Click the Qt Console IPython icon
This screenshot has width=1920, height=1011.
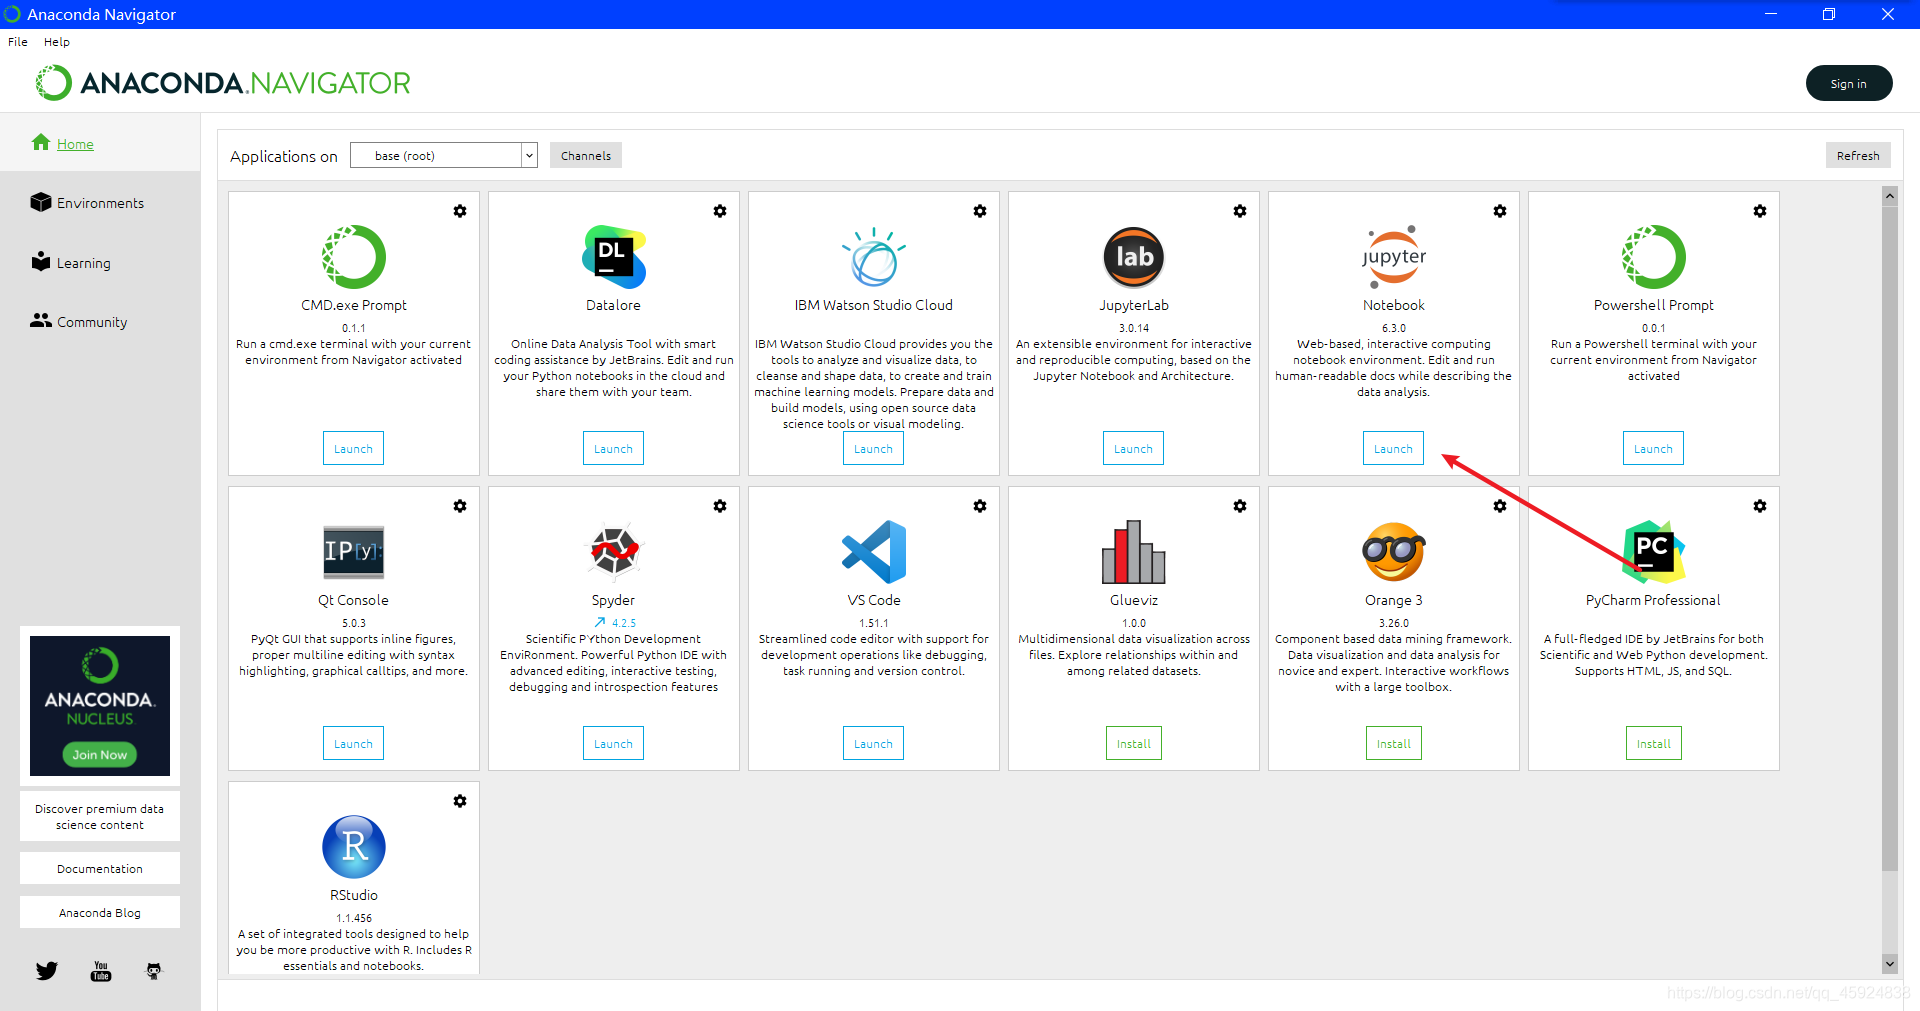(354, 551)
